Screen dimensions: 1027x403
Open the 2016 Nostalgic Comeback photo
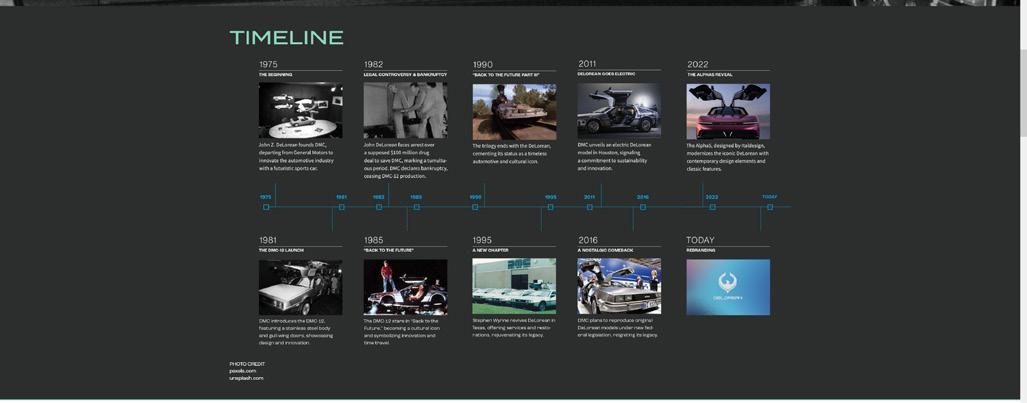coord(619,286)
